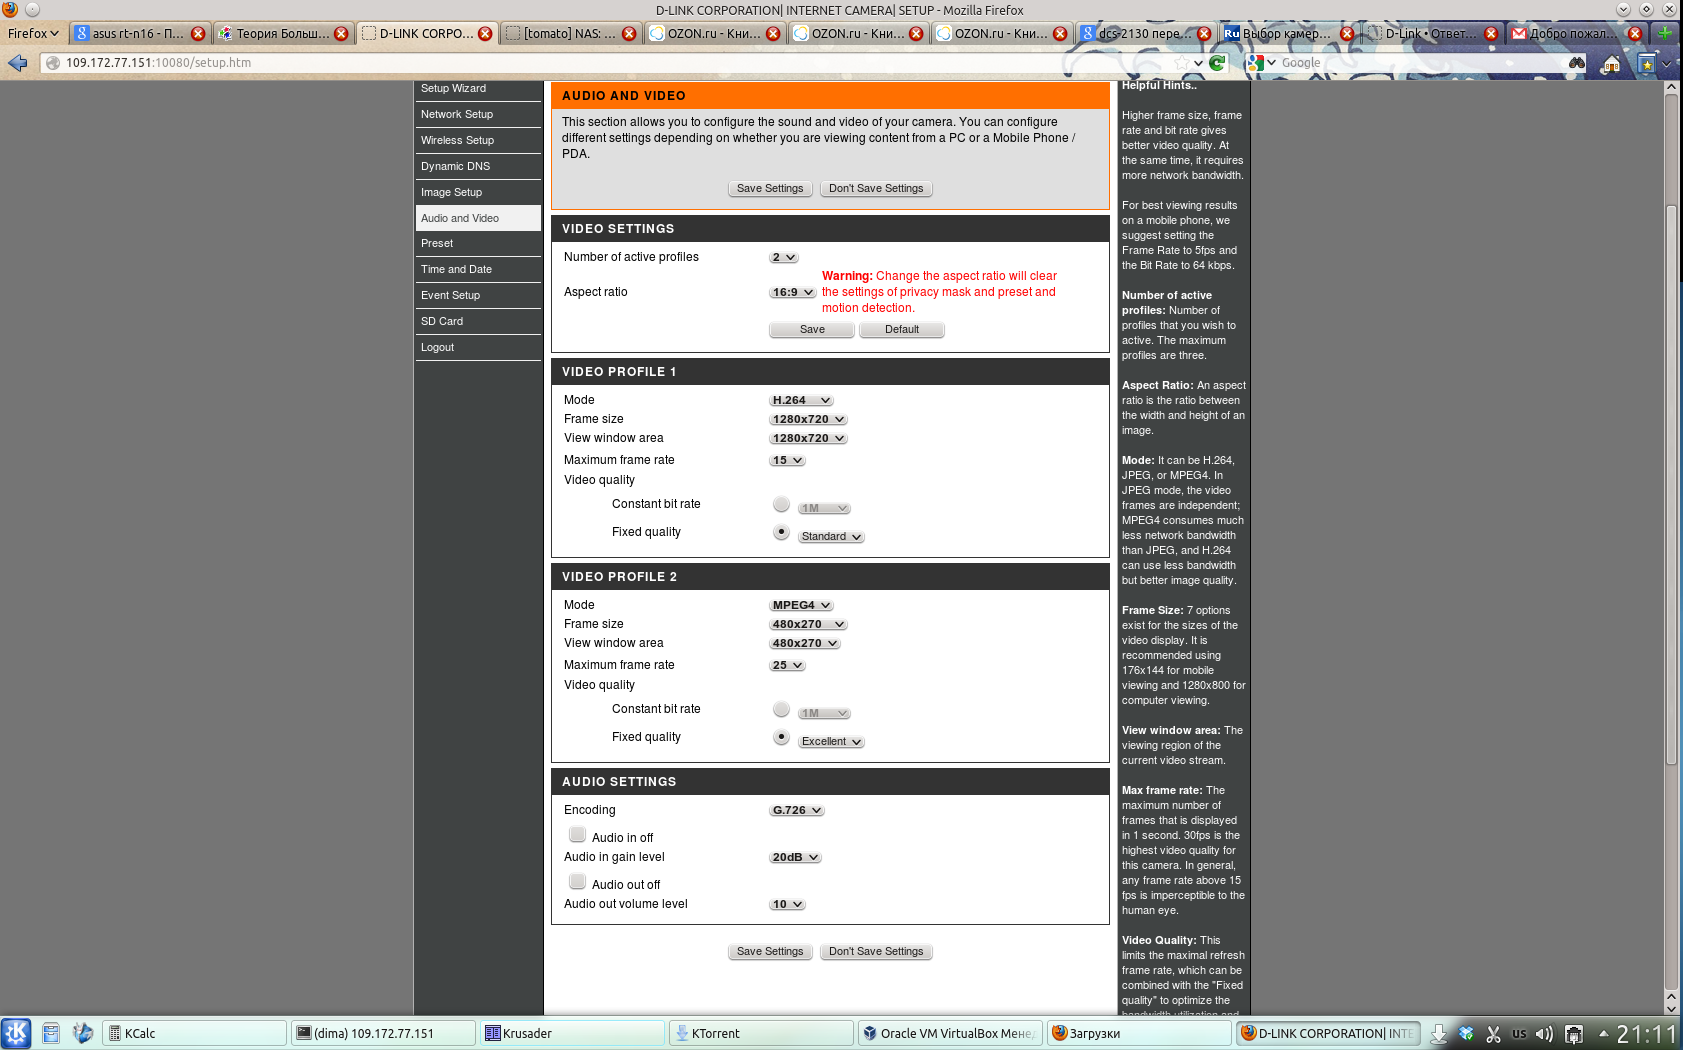Search using the binoculars icon
The width and height of the screenshot is (1683, 1050).
coord(1577,63)
